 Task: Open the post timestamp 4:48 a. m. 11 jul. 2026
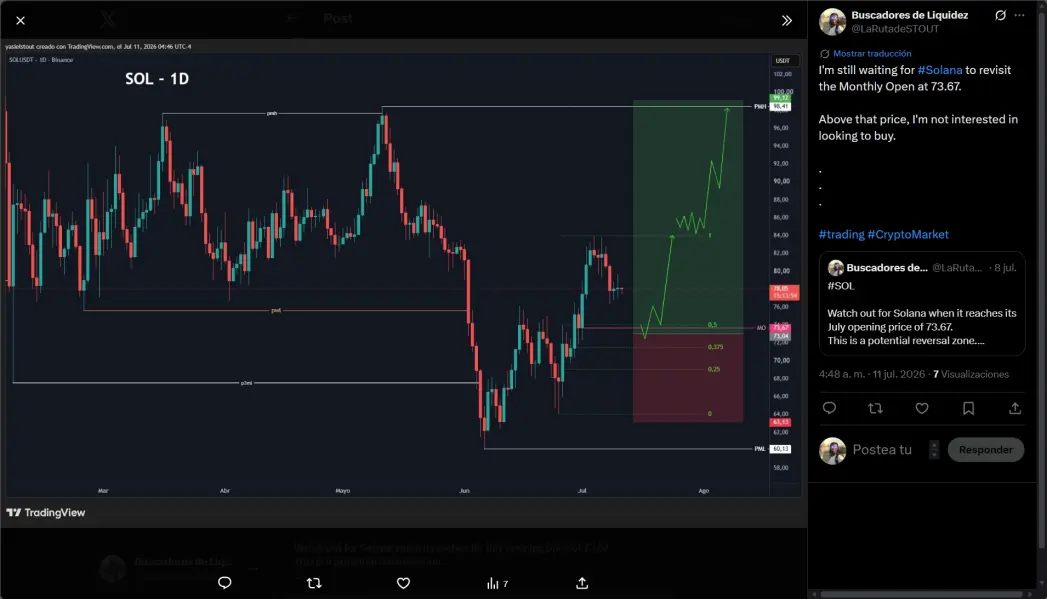click(871, 374)
